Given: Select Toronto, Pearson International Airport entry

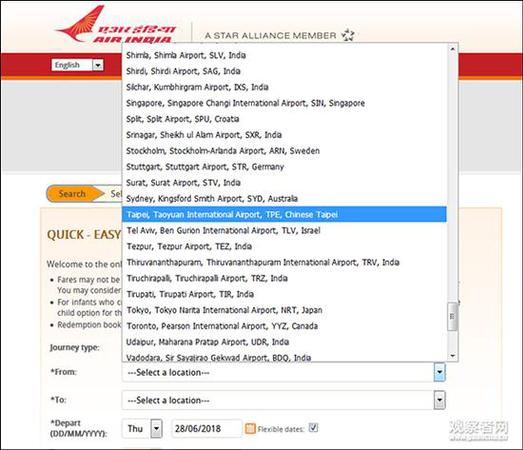Looking at the screenshot, I should (x=285, y=326).
